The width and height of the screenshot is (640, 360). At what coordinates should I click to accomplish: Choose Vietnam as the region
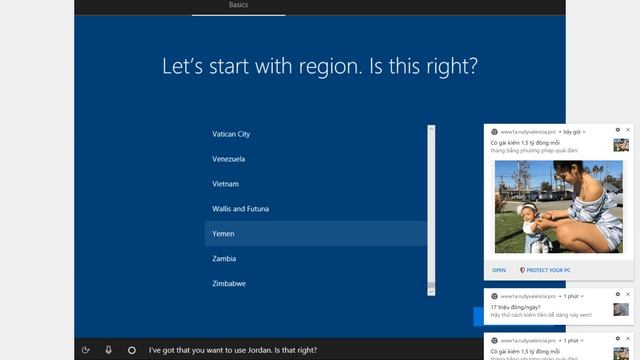pyautogui.click(x=316, y=184)
